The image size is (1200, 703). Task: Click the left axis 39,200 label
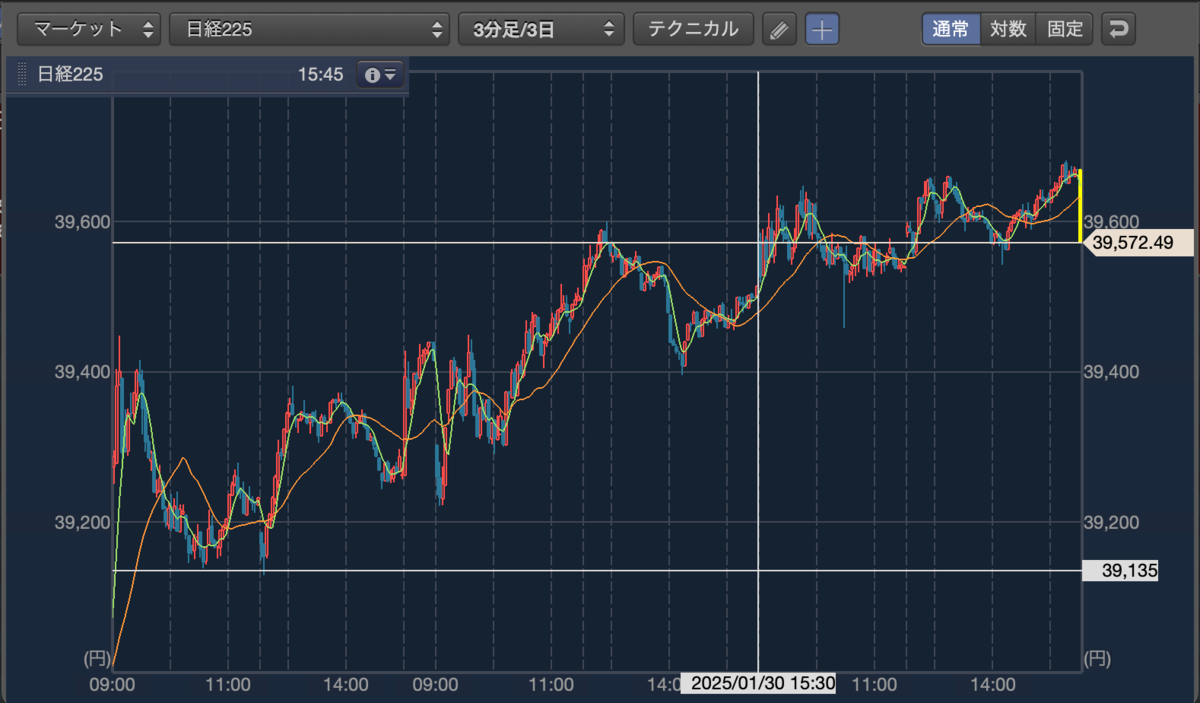click(82, 522)
